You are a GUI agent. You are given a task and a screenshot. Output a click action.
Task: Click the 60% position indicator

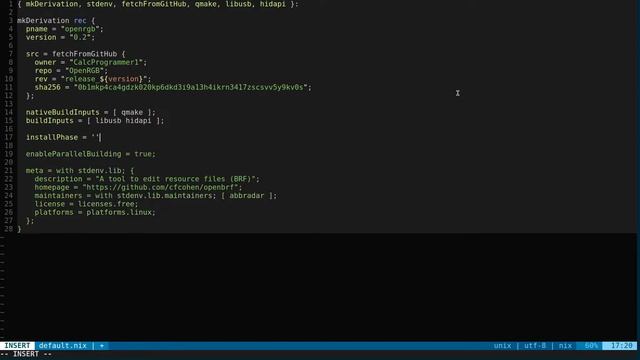click(591, 346)
